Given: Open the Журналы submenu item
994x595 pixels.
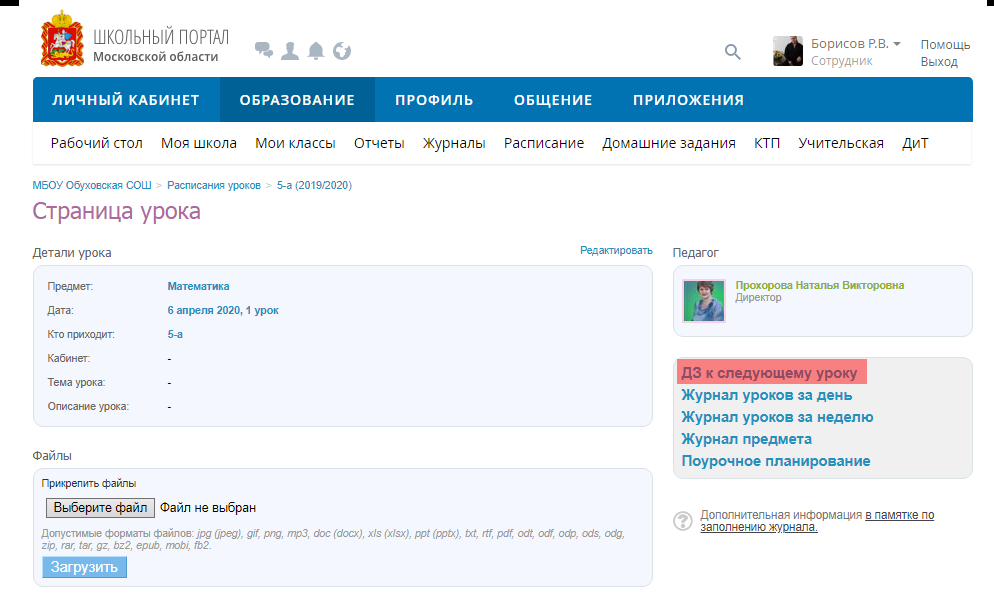Looking at the screenshot, I should click(454, 143).
